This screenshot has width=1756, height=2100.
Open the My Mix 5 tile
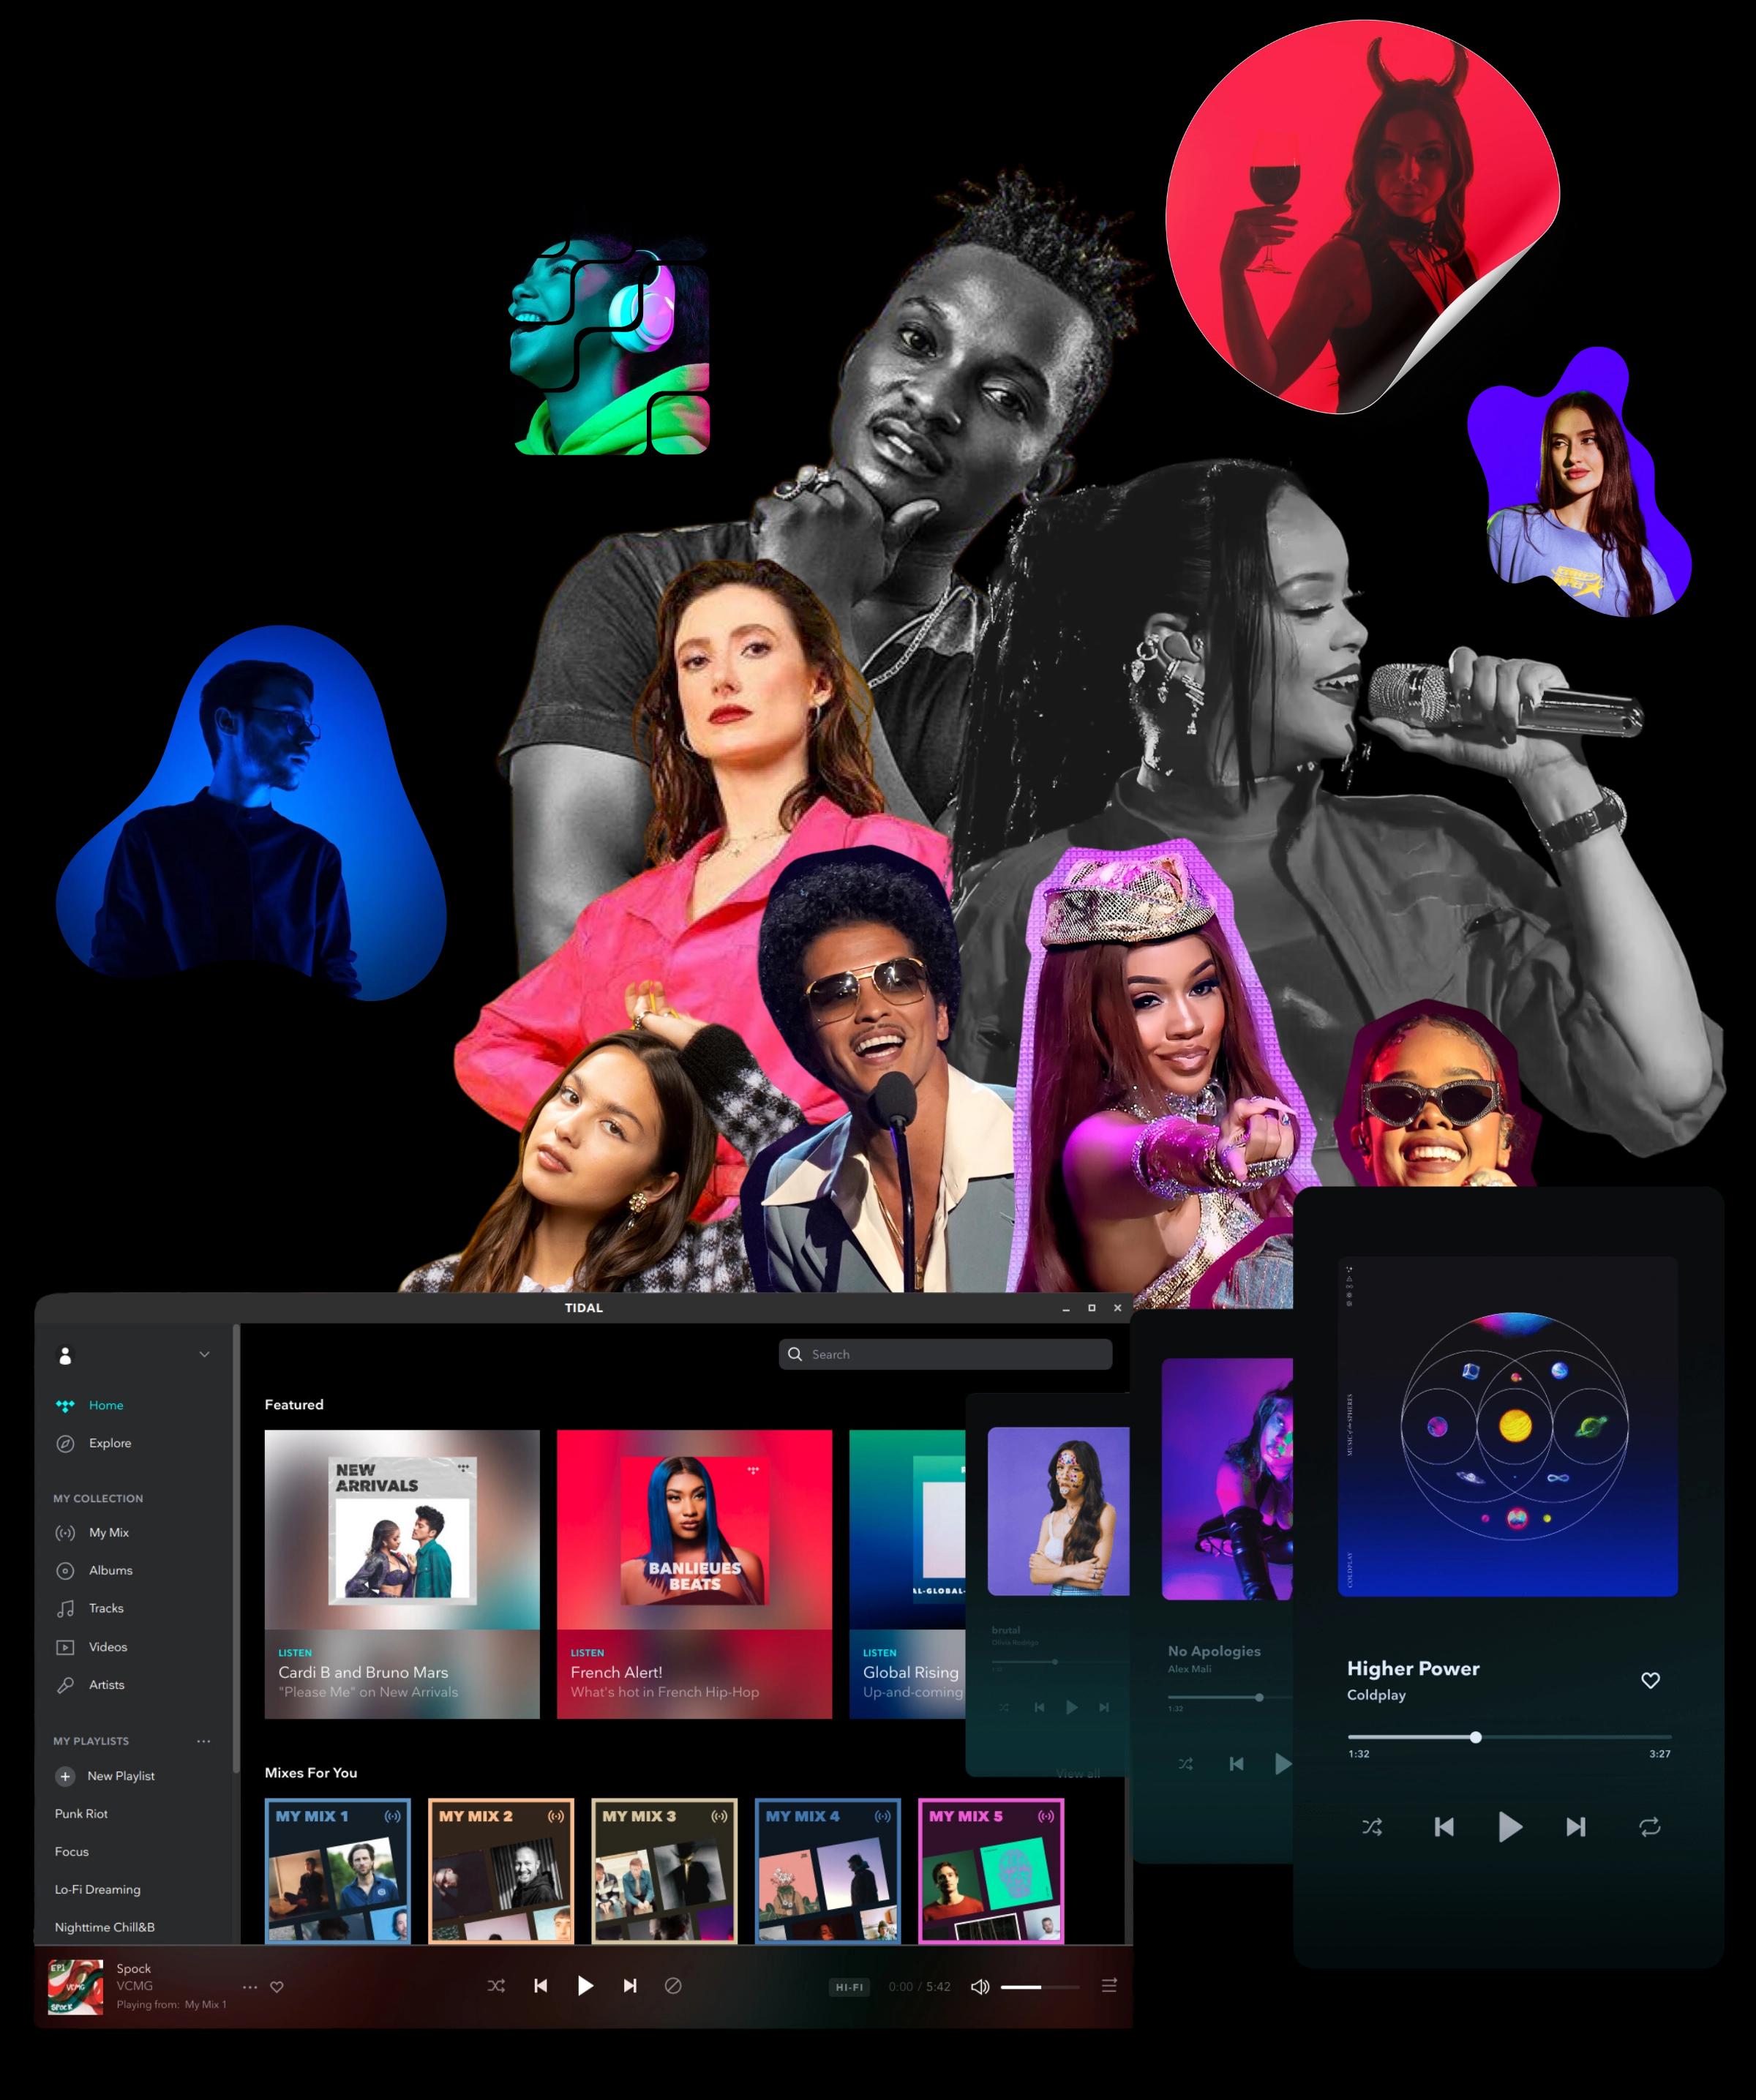point(991,1871)
